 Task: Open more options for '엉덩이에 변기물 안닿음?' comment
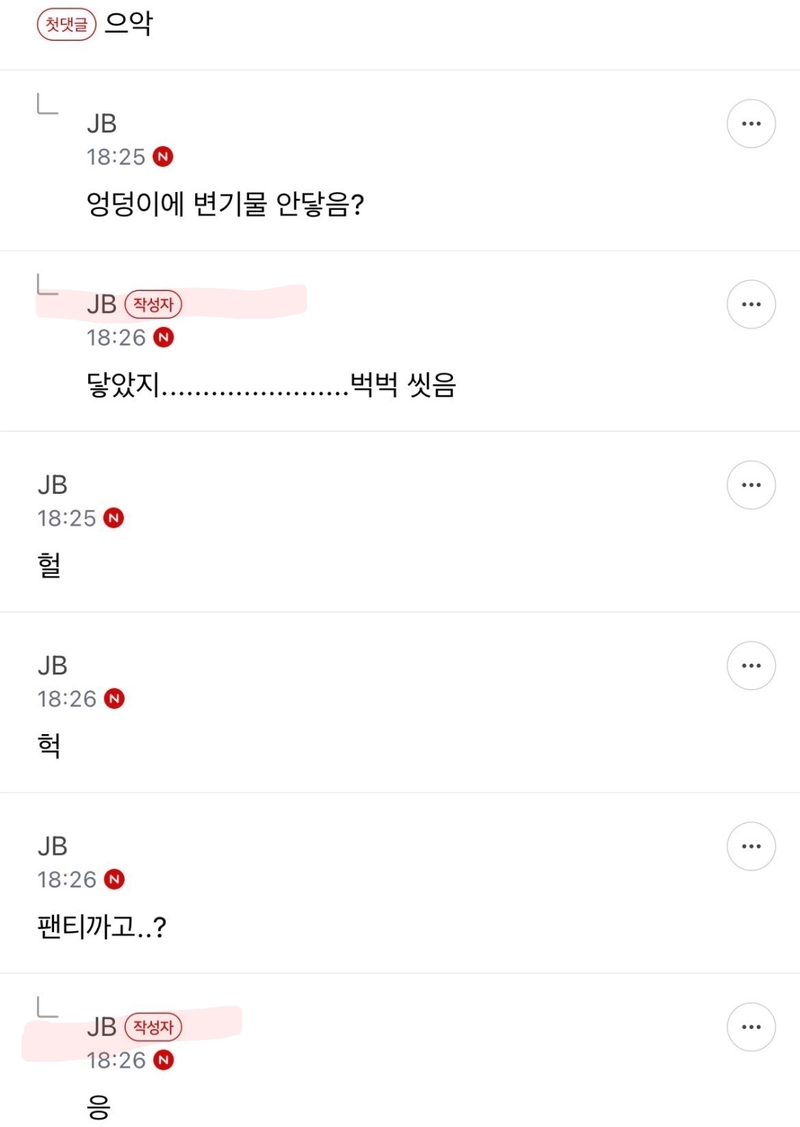click(751, 124)
